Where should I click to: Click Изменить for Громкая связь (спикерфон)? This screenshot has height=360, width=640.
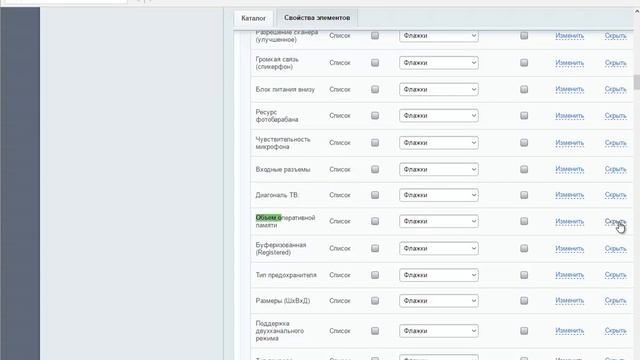[x=569, y=63]
